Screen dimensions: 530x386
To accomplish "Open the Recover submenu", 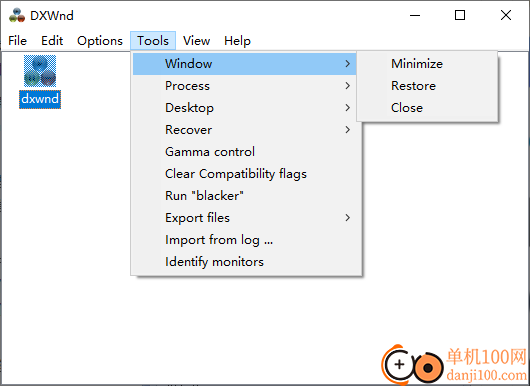I will (244, 130).
